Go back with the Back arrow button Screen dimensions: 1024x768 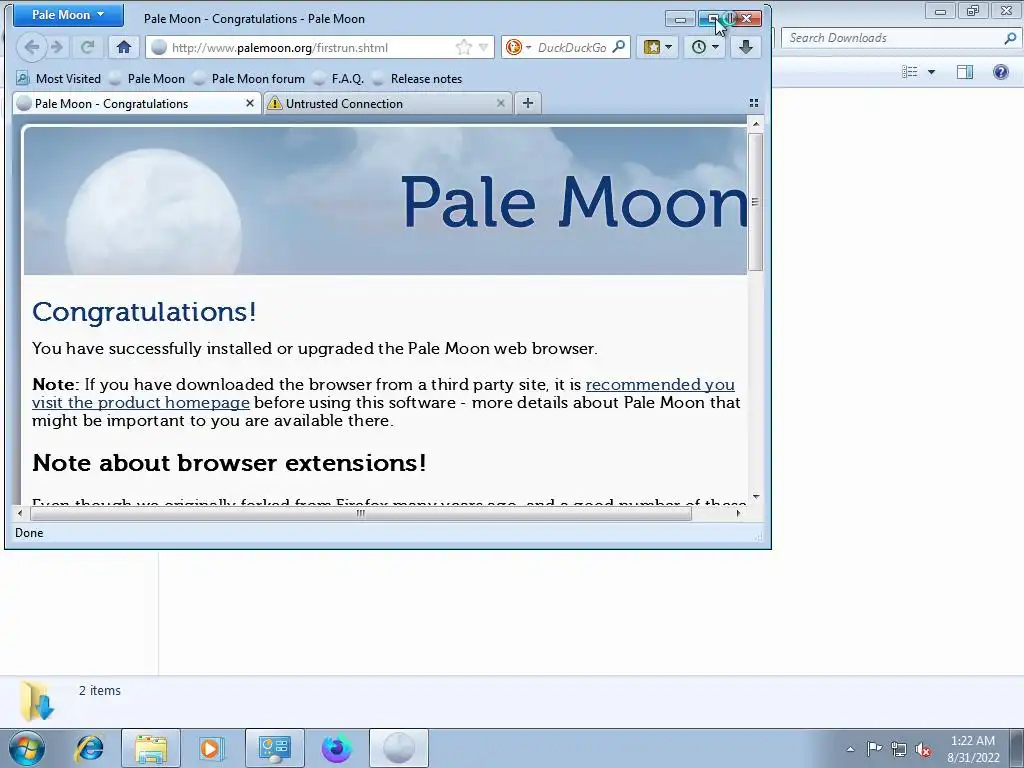pos(31,47)
